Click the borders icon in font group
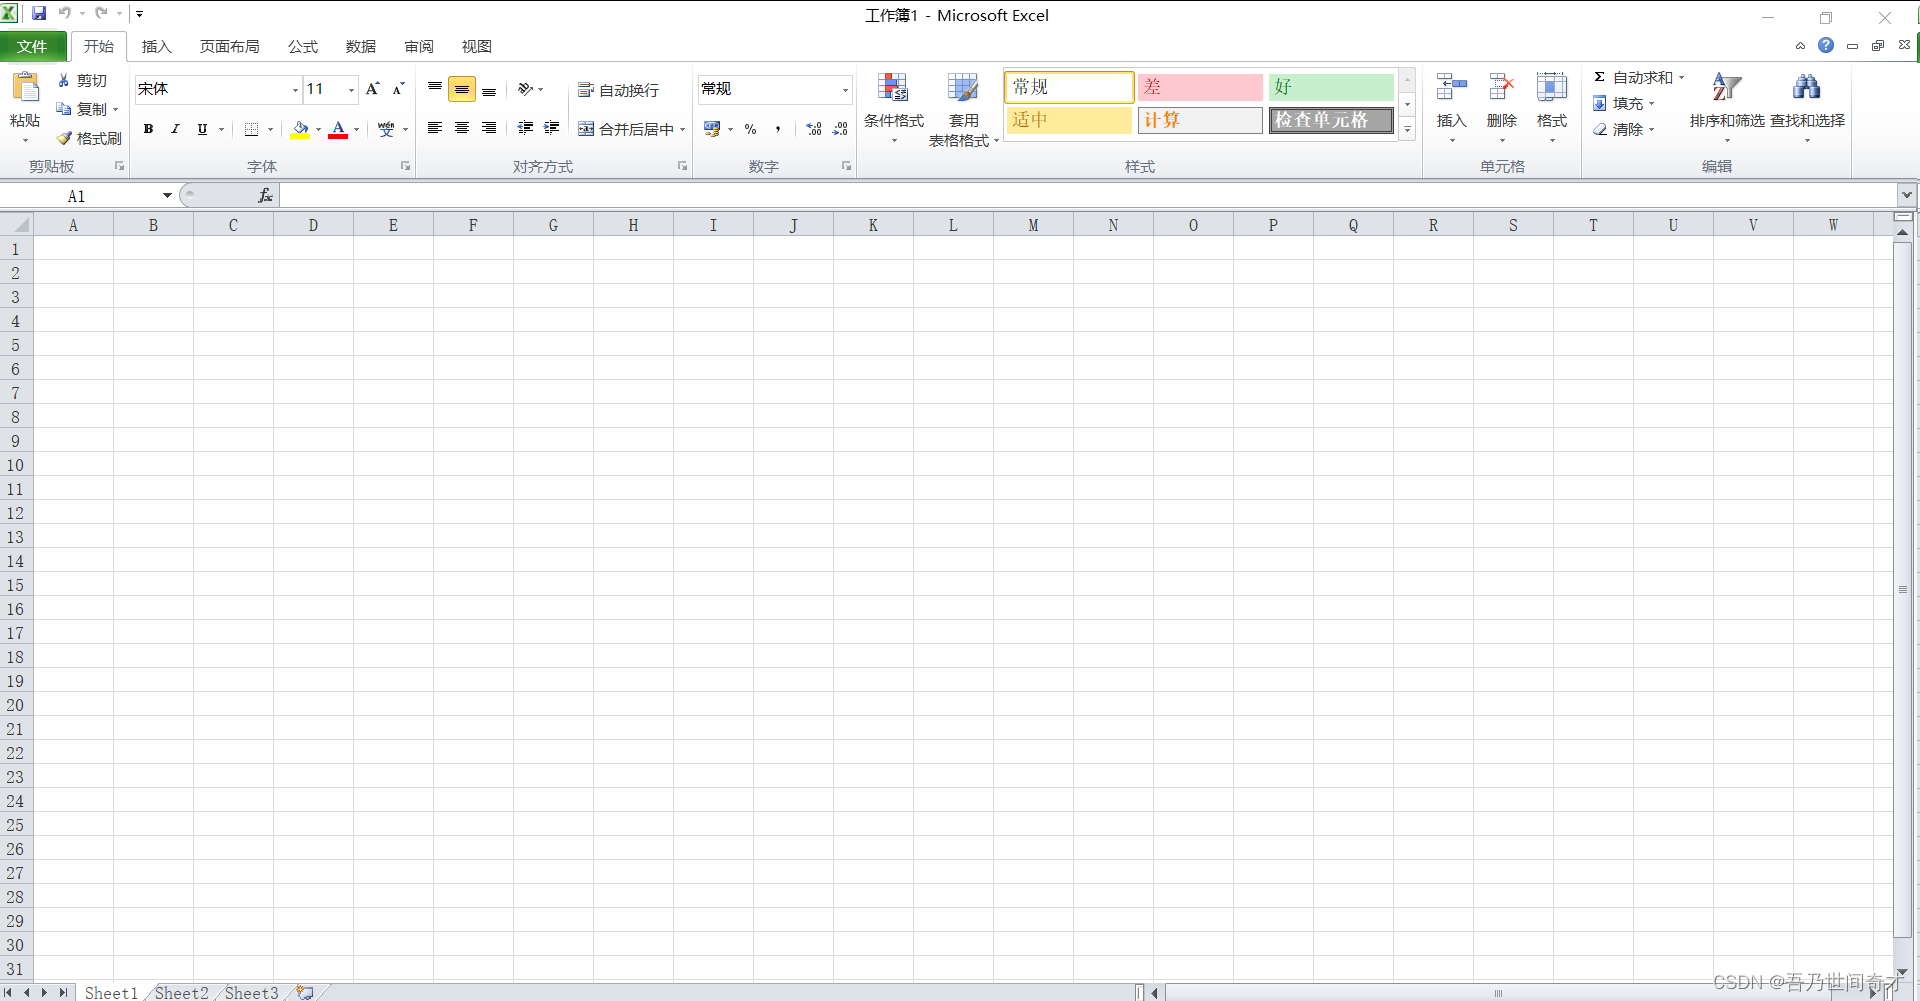The height and width of the screenshot is (1001, 1920). coord(251,129)
